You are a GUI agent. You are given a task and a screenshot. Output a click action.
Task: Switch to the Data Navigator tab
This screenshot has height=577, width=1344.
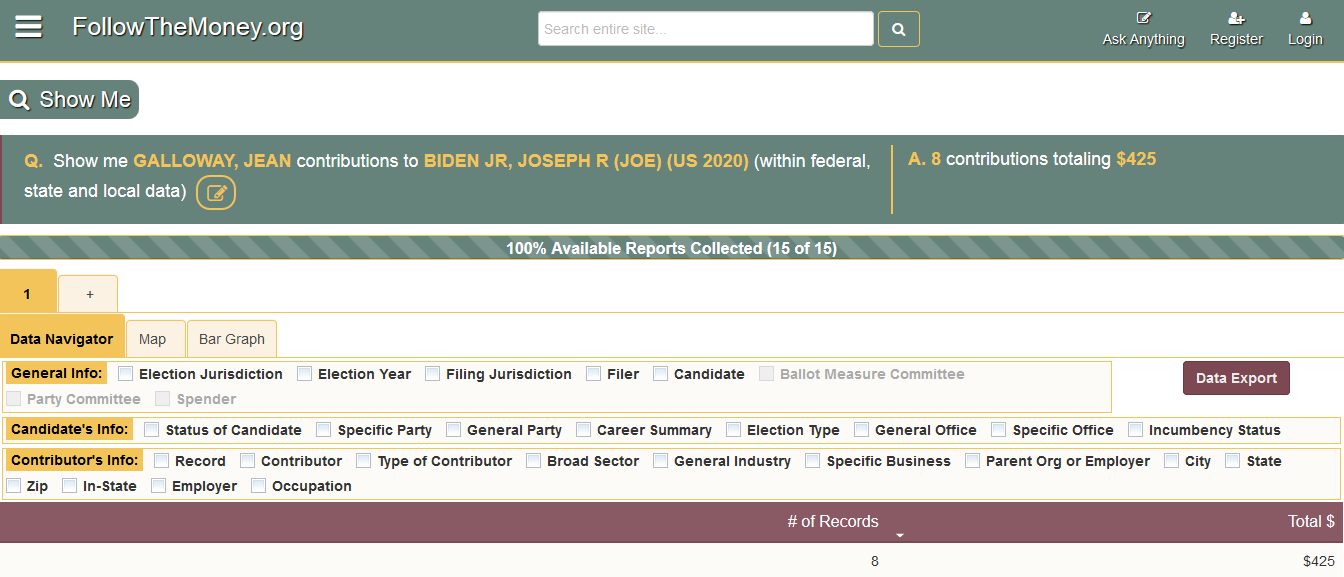pos(62,338)
